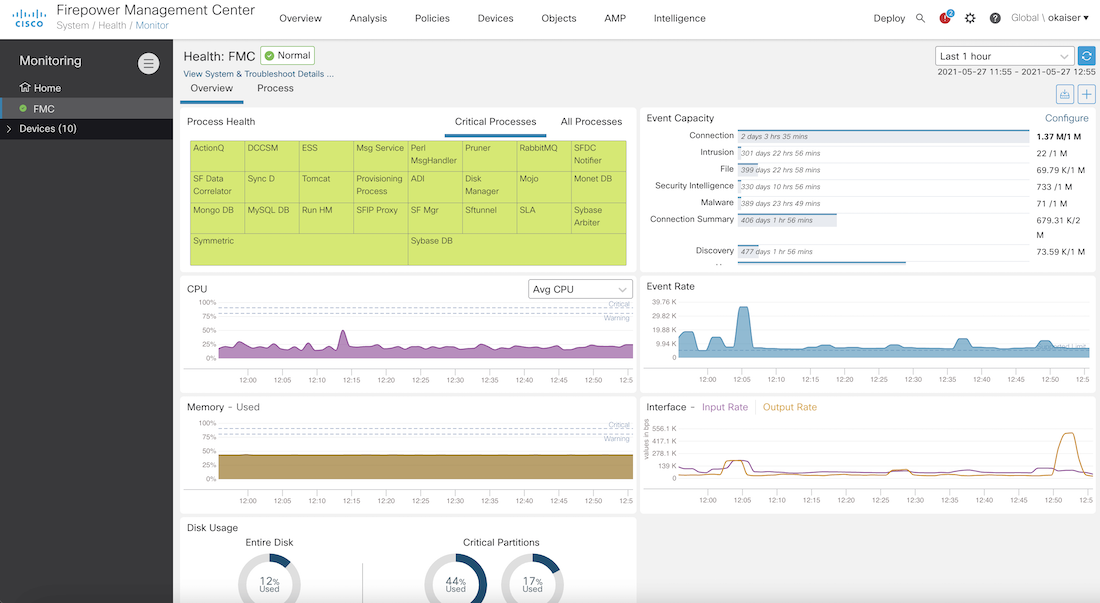Click the SFDC Notifier process tile
This screenshot has height=603, width=1100.
click(x=599, y=156)
